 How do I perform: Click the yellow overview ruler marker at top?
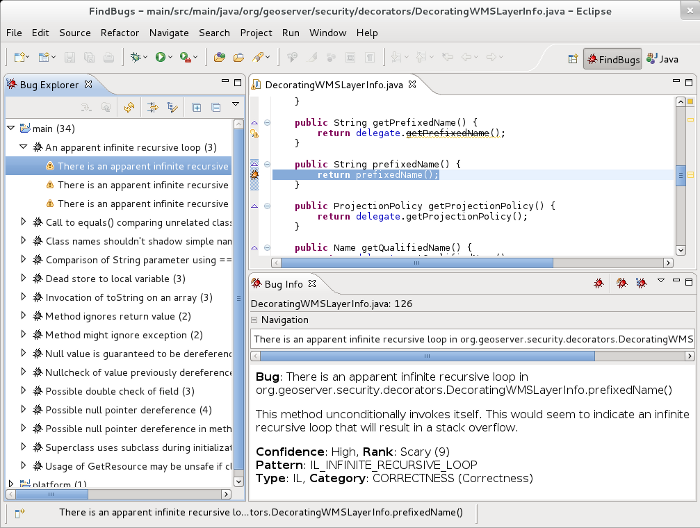pyautogui.click(x=690, y=102)
